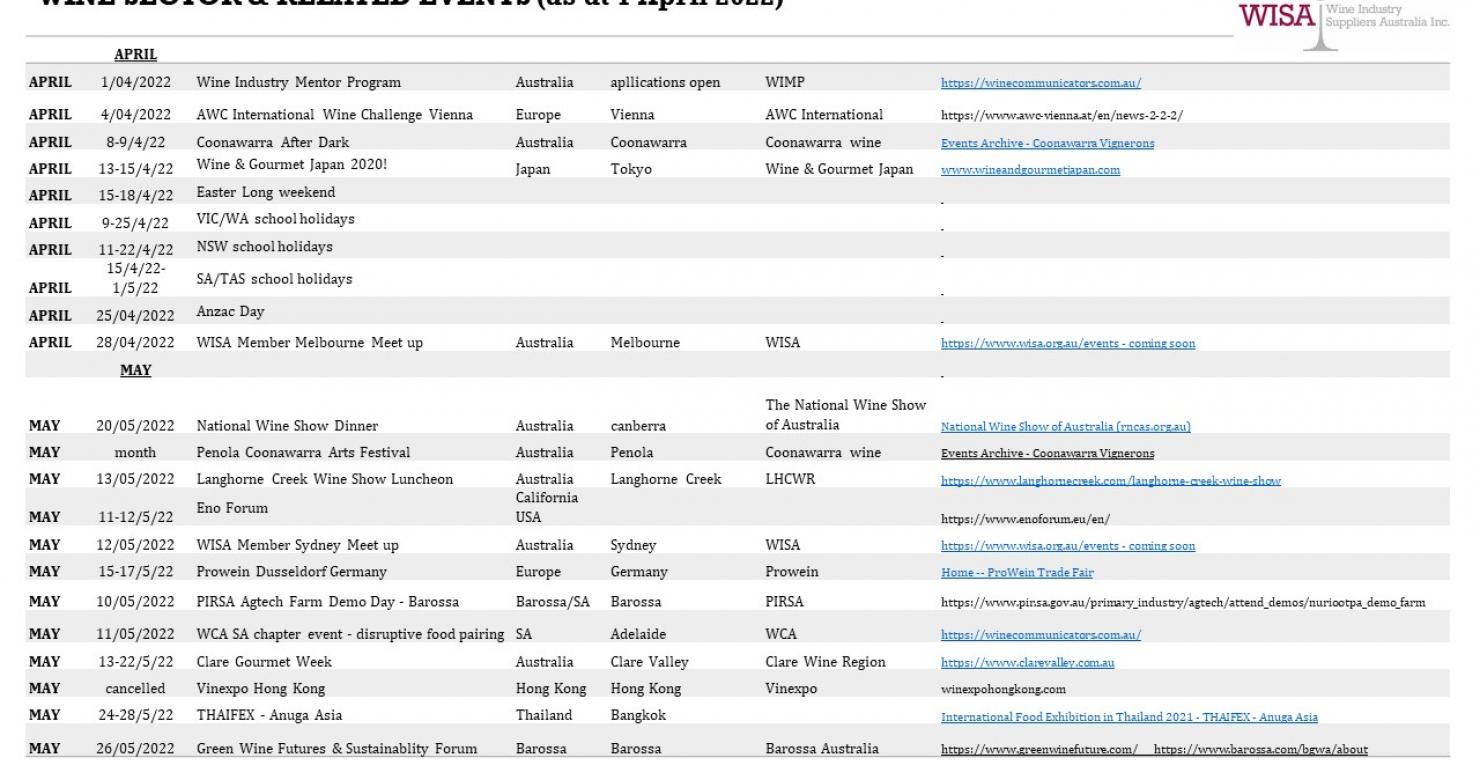1480x760 pixels.
Task: Select 'THAIFEX - Anuga Asia' event cell
Action: pyautogui.click(x=270, y=715)
